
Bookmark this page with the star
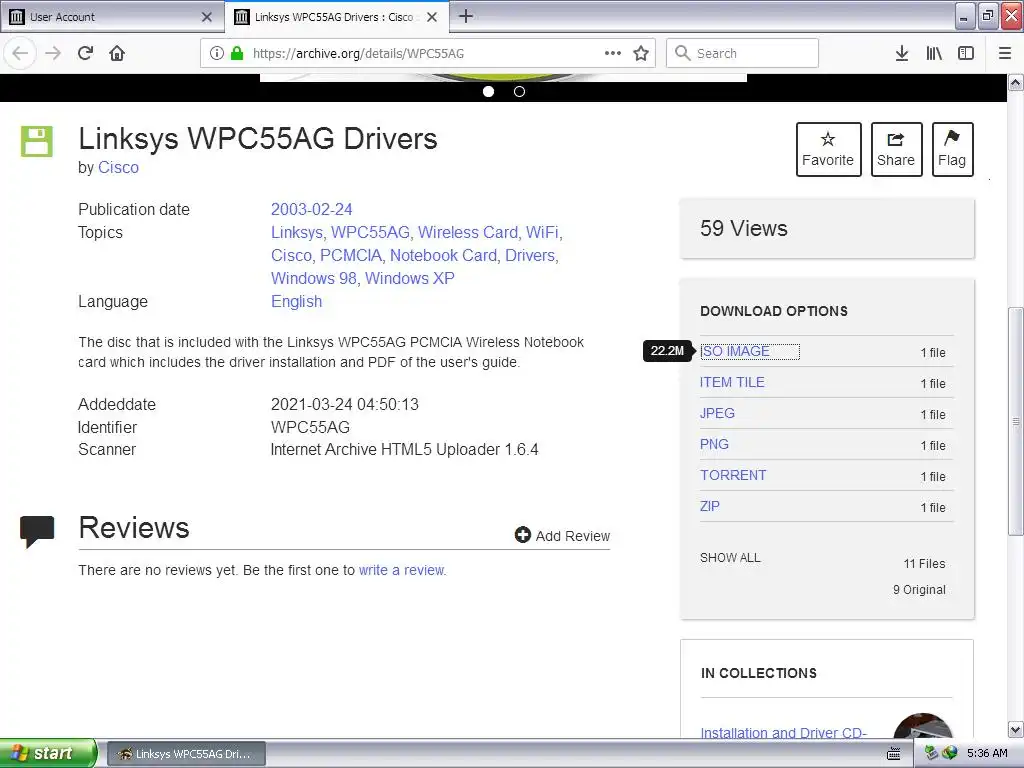(x=641, y=54)
